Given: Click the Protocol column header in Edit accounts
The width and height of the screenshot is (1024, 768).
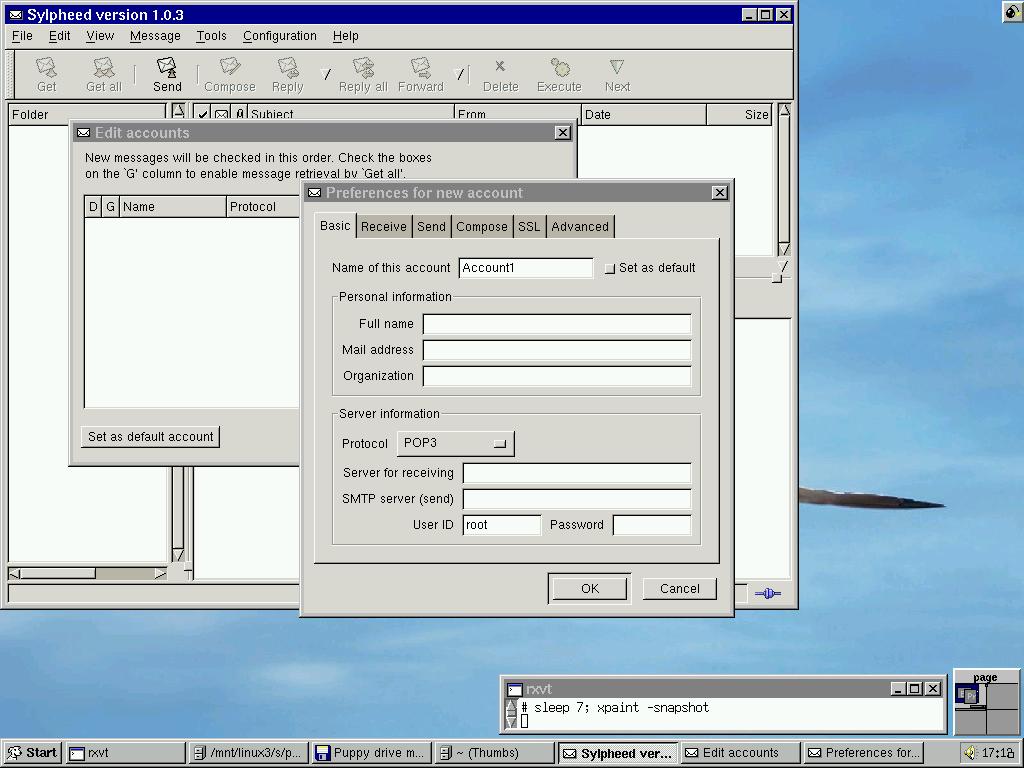Looking at the screenshot, I should coord(263,207).
